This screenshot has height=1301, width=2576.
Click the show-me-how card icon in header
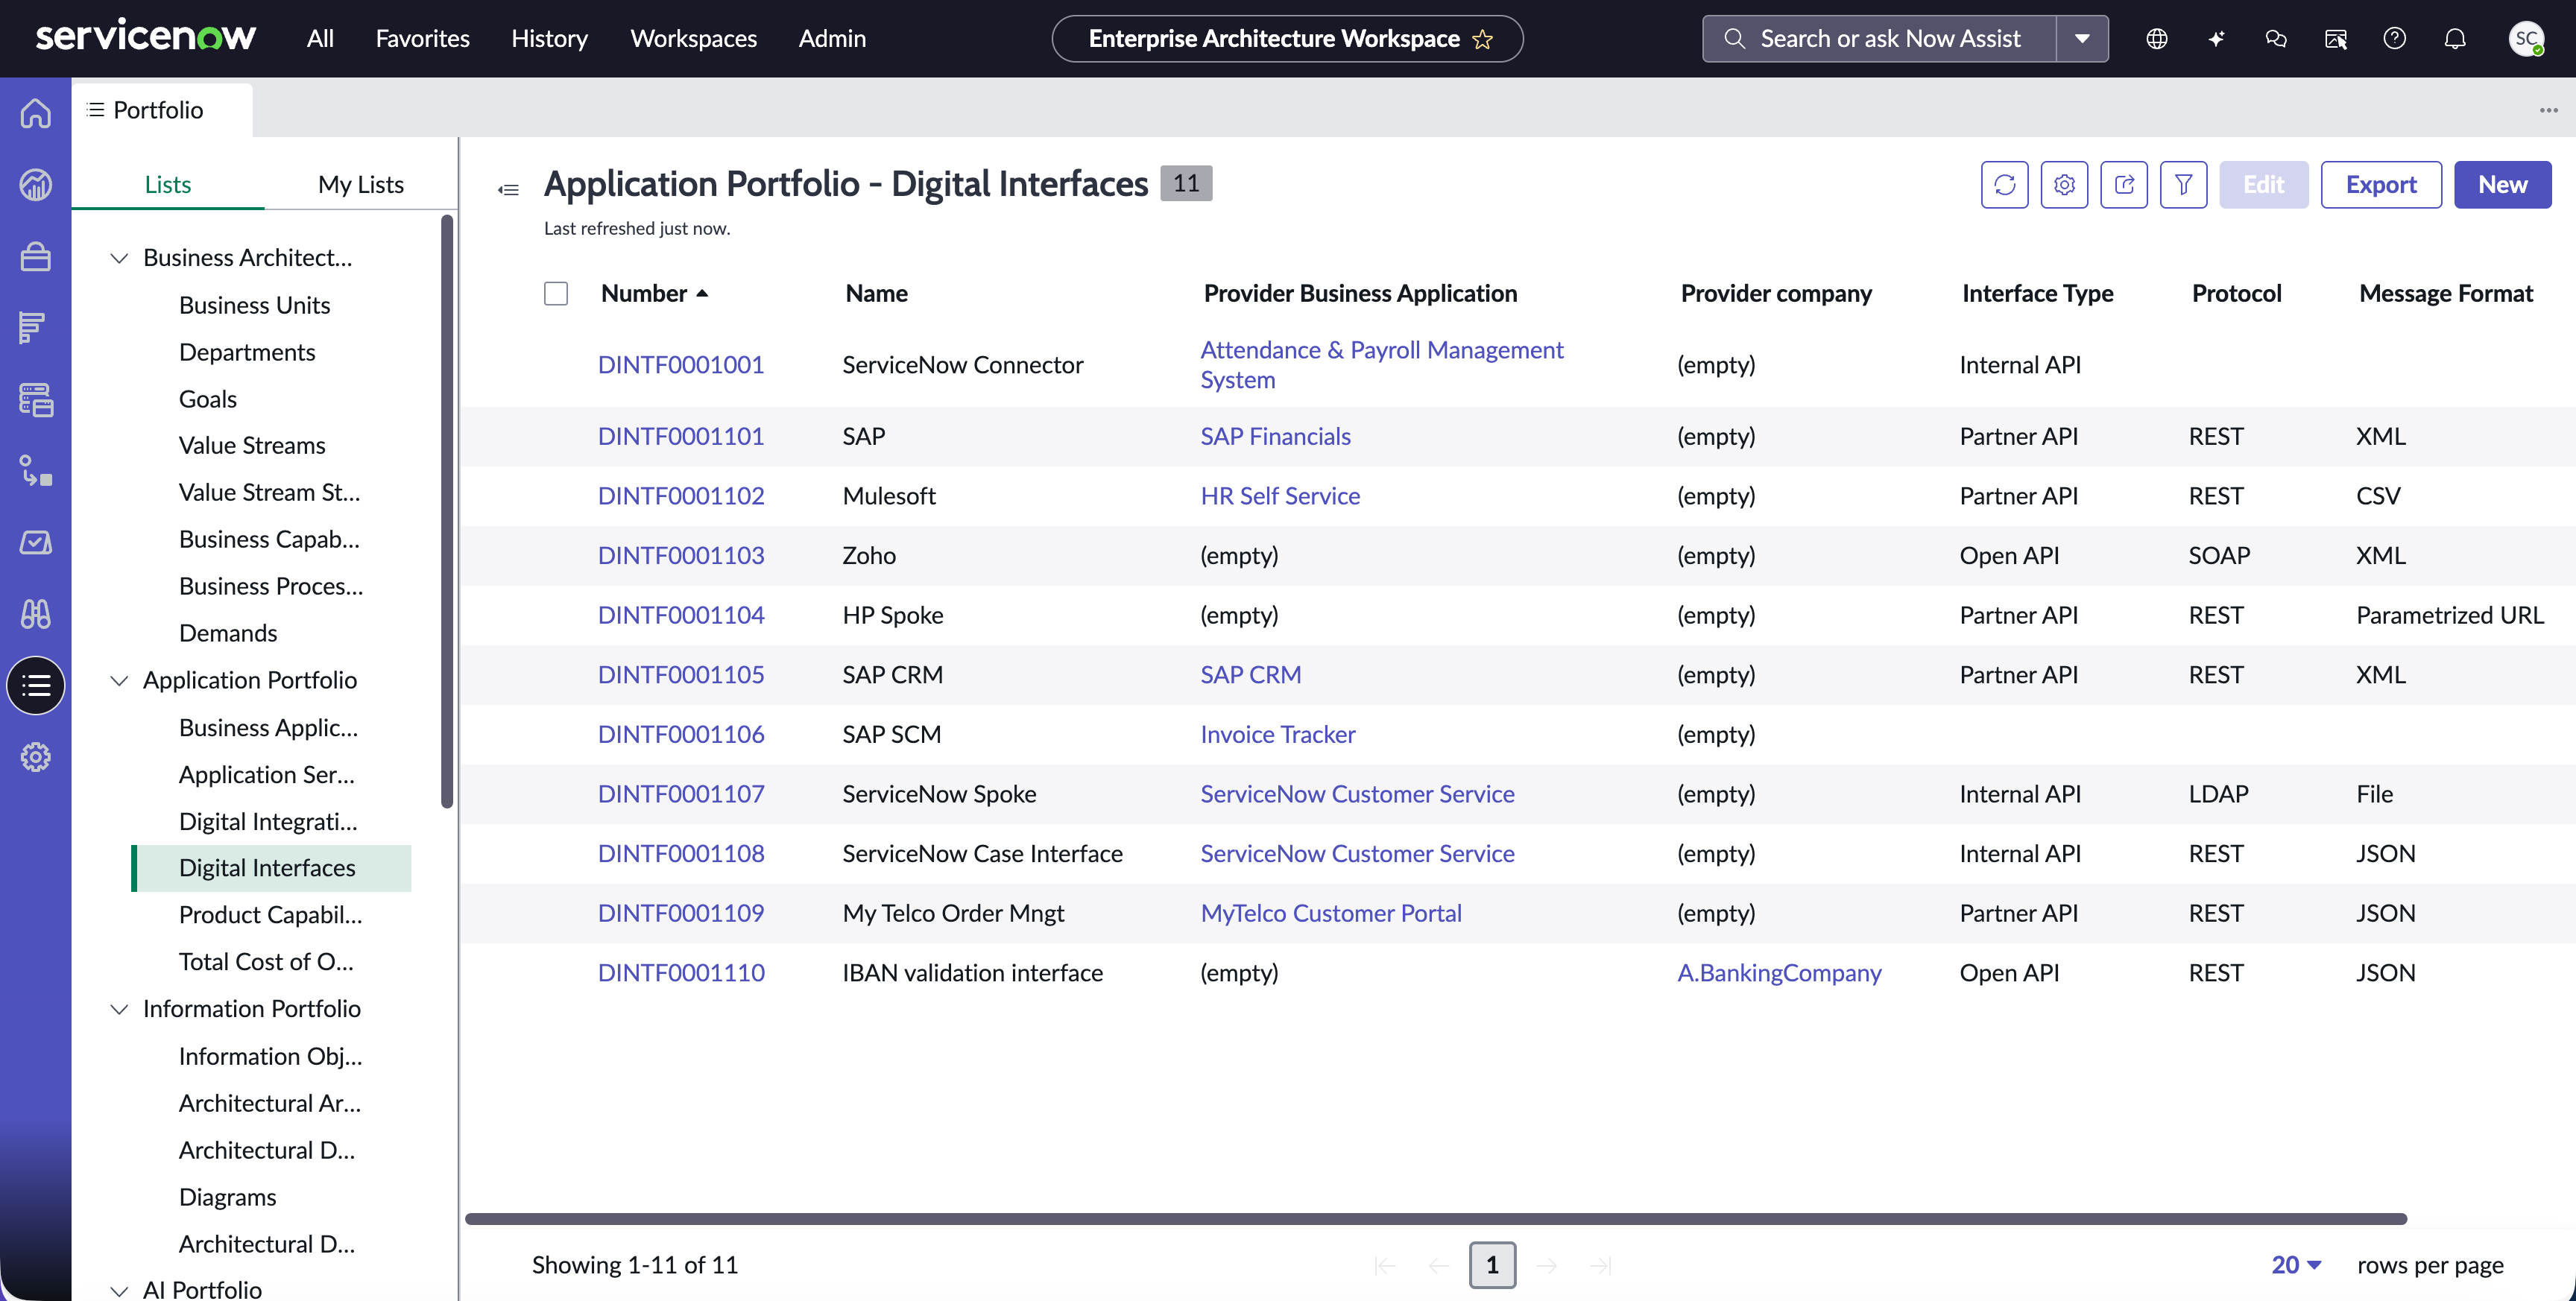click(x=2336, y=39)
